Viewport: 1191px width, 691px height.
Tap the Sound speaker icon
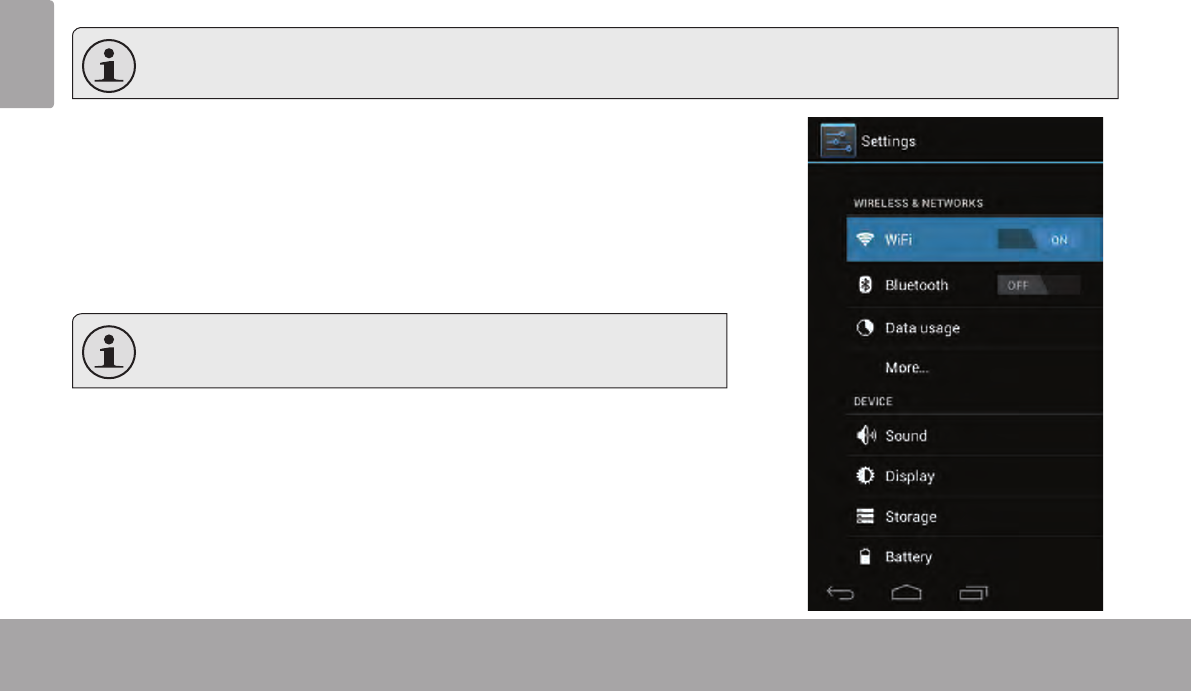(x=865, y=435)
